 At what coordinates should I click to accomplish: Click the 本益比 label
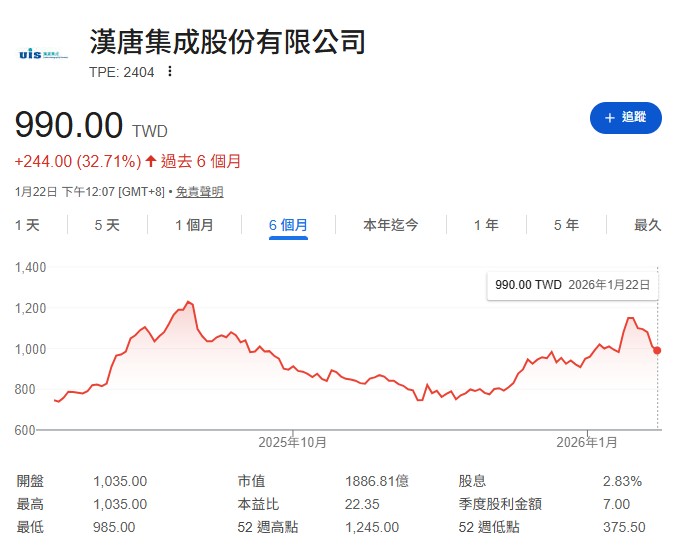click(258, 504)
